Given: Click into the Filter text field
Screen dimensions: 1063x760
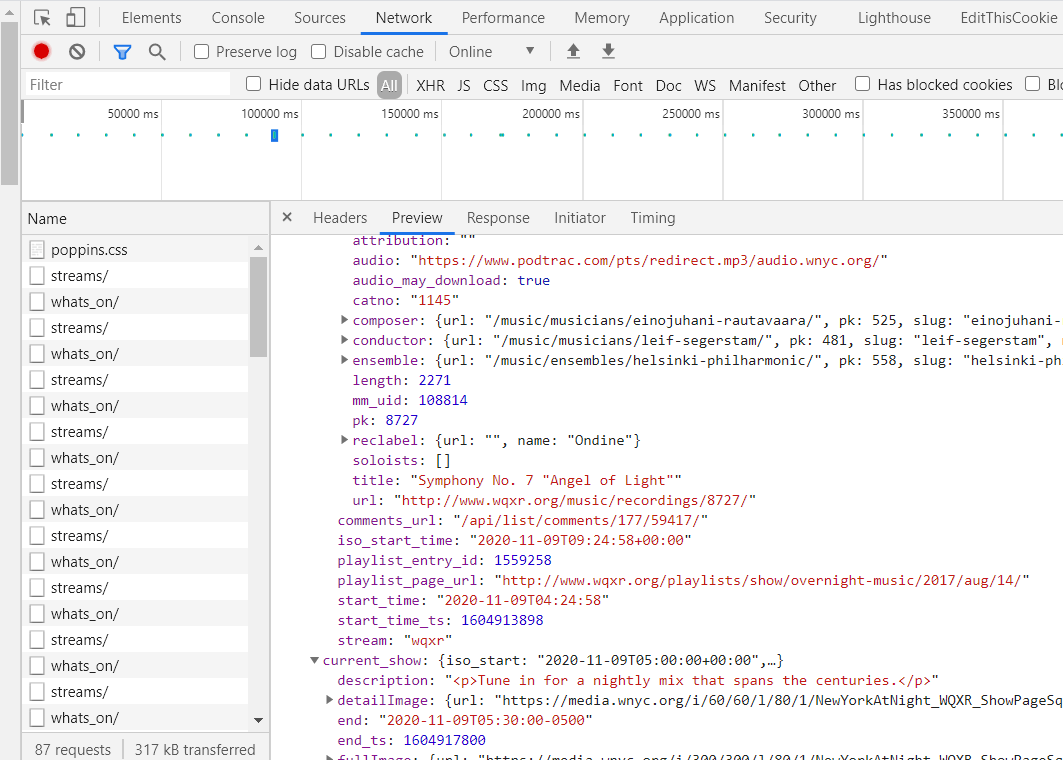Looking at the screenshot, I should coord(130,85).
